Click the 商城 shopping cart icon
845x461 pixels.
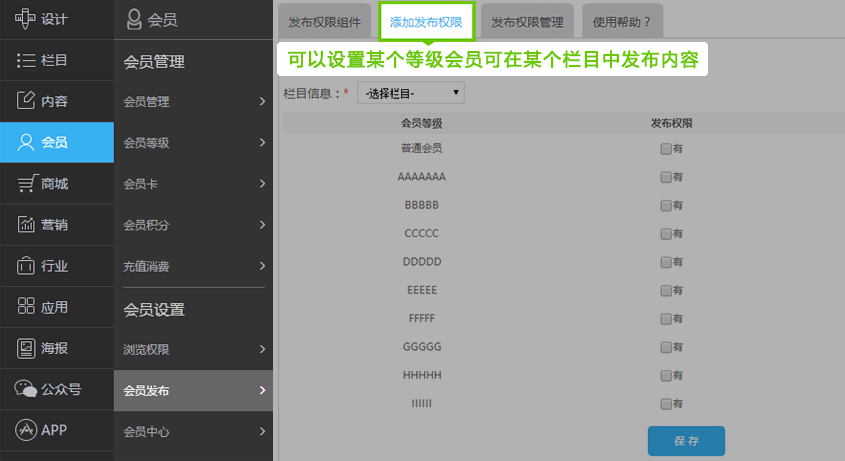pyautogui.click(x=26, y=184)
